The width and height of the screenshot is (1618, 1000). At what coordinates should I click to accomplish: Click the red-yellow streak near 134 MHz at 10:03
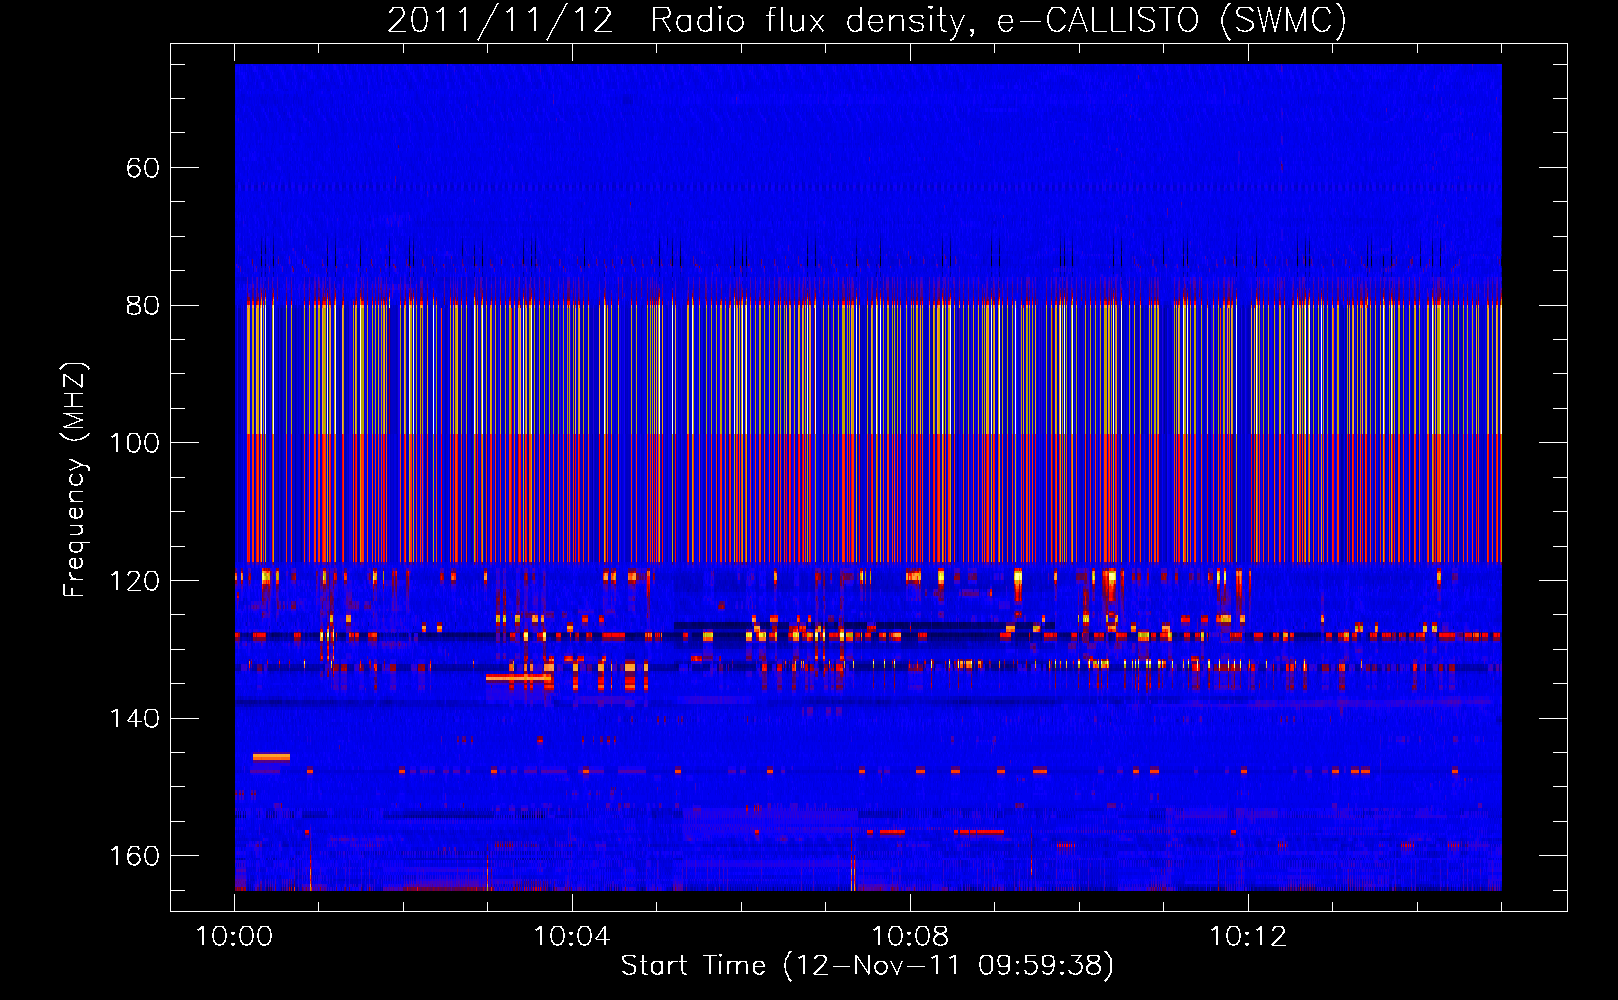click(518, 678)
